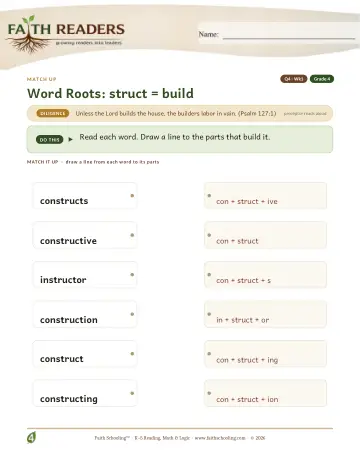
Task: Click the 'instructor' word card
Action: coord(85,275)
